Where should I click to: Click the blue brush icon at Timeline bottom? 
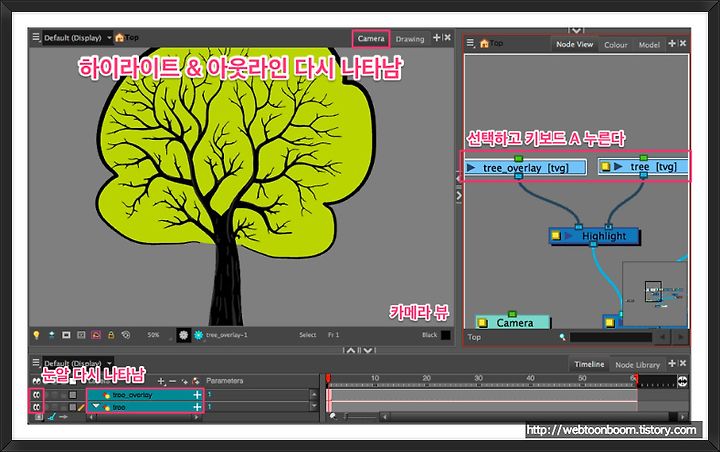tap(51, 417)
